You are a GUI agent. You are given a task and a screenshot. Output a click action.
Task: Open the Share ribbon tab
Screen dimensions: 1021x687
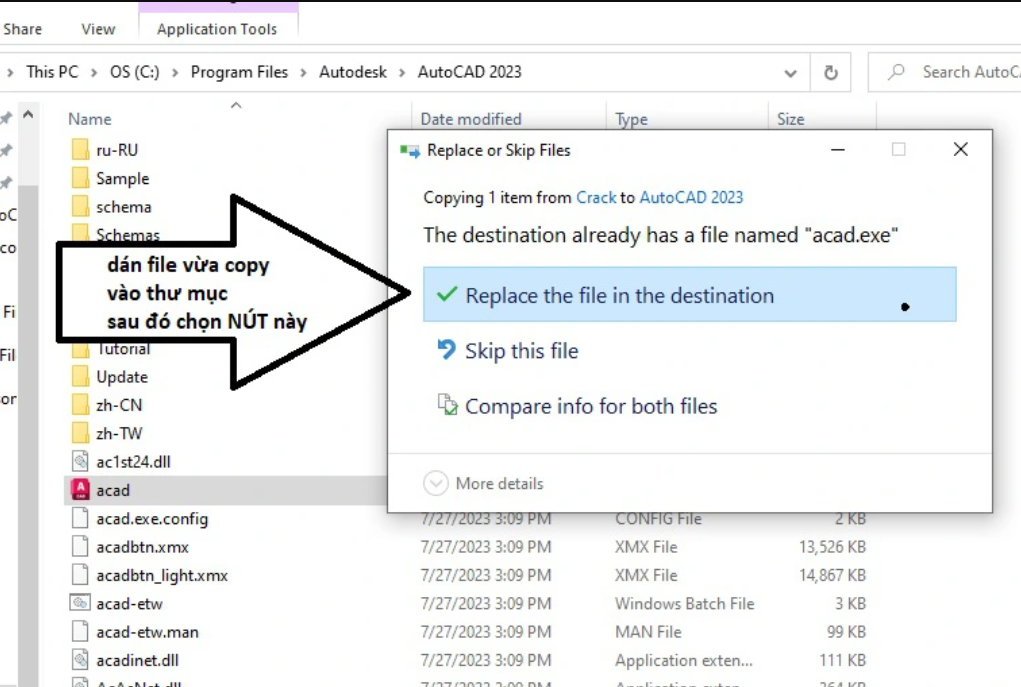pos(22,29)
